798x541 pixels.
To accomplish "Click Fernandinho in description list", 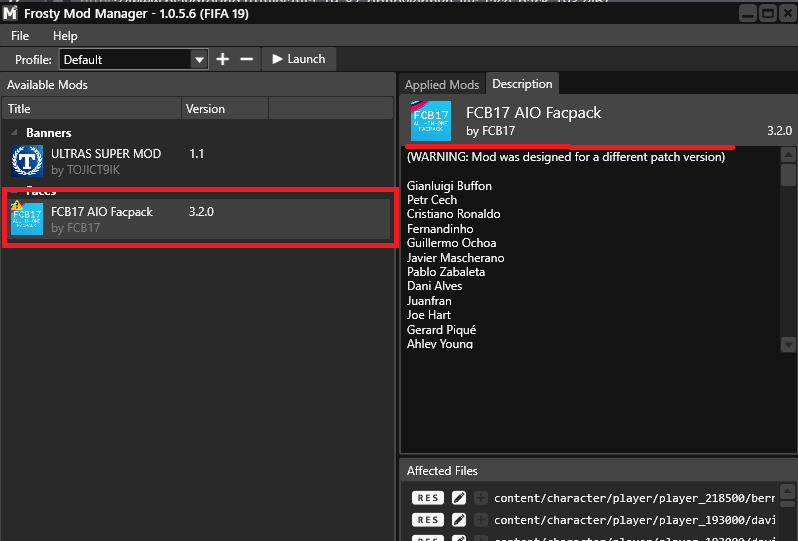I will [440, 229].
